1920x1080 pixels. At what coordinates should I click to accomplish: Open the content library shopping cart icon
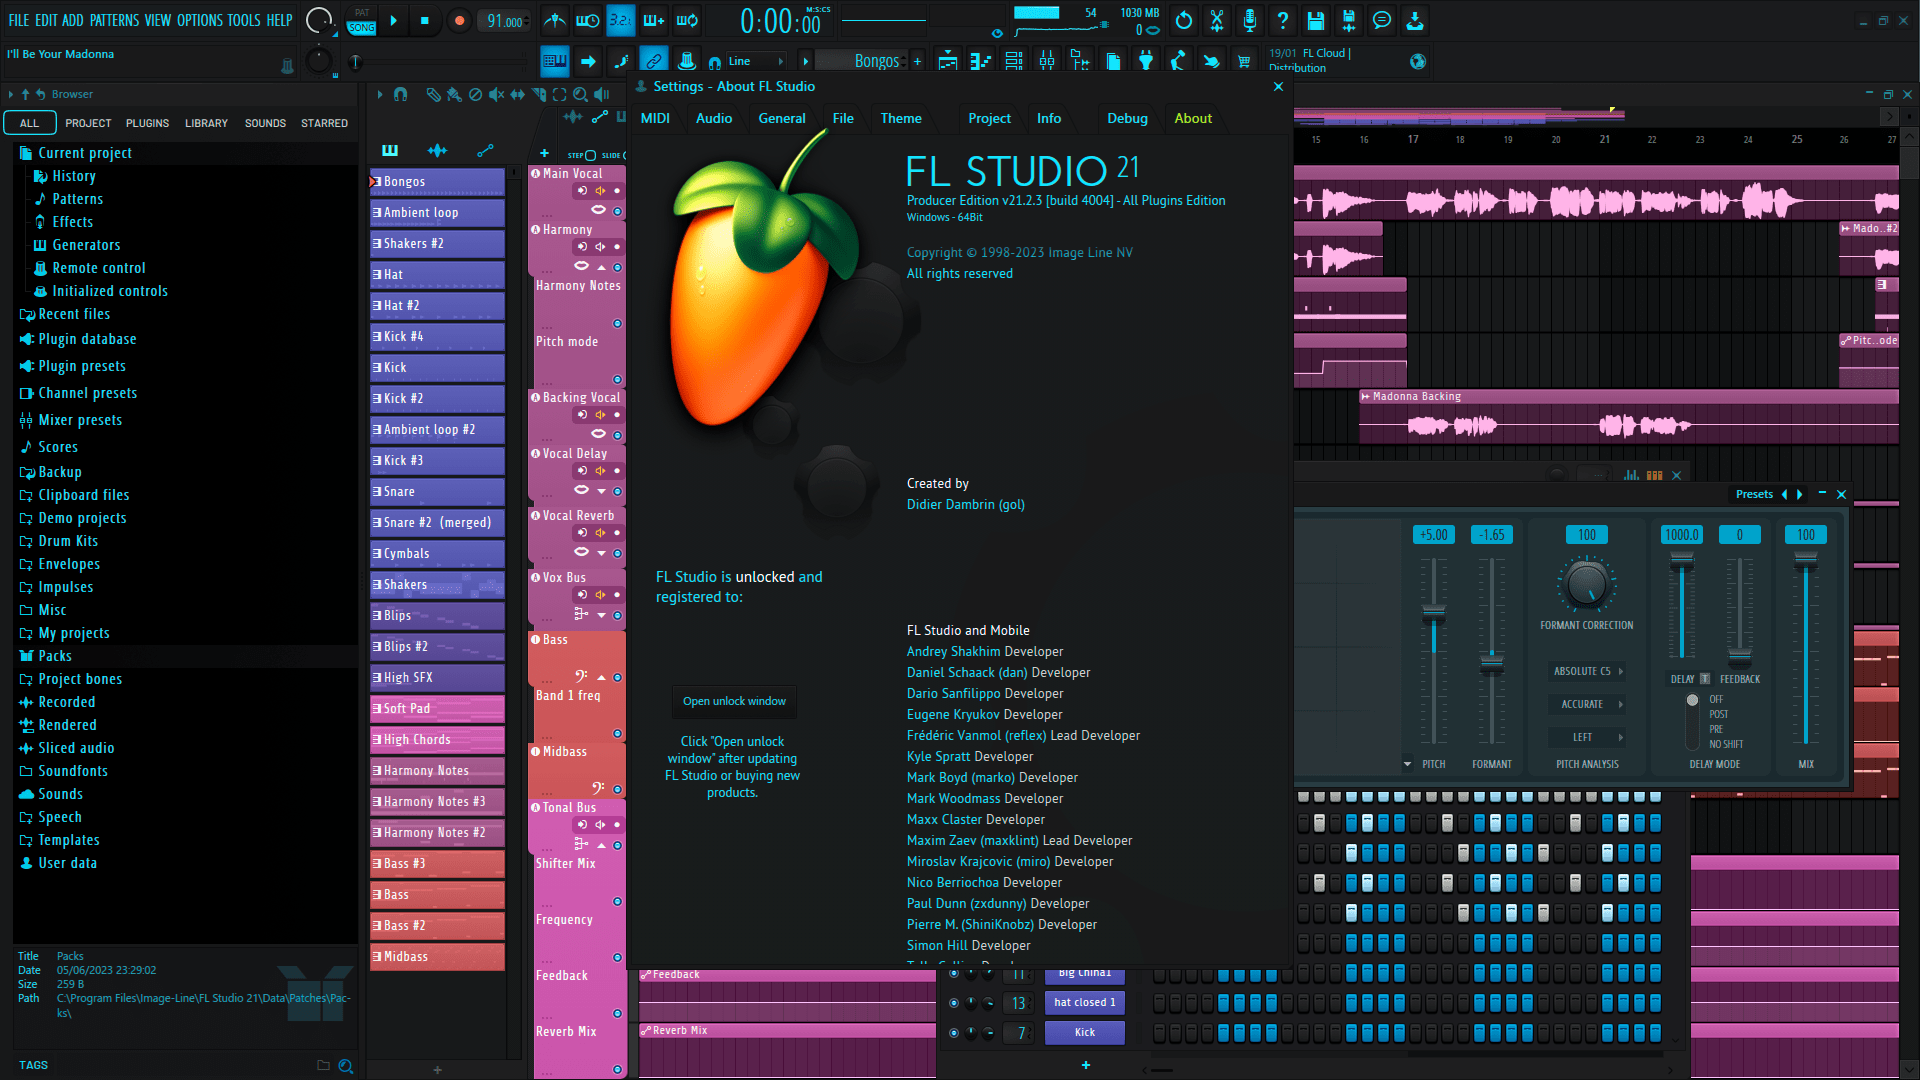pos(1244,62)
